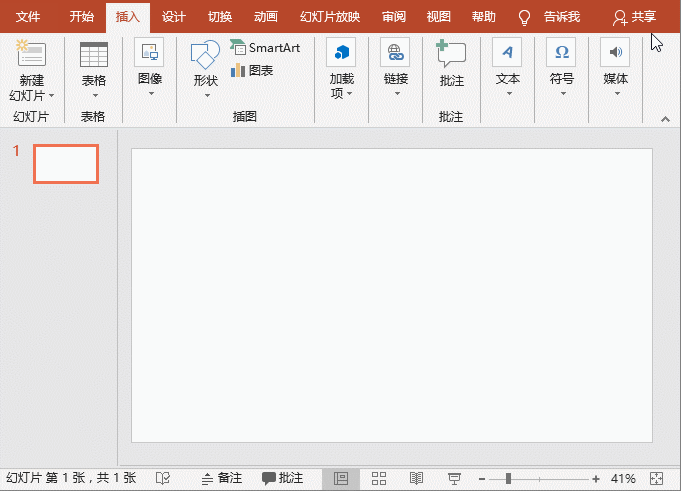Open the 新建幻灯片 dropdown arrow
The height and width of the screenshot is (491, 681).
point(50,96)
